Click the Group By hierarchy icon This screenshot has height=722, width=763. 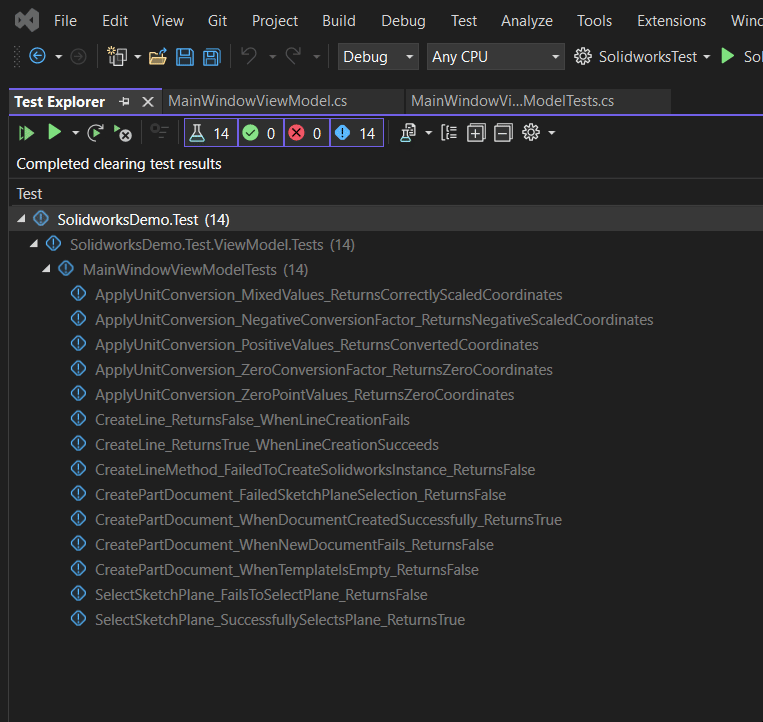click(x=449, y=132)
